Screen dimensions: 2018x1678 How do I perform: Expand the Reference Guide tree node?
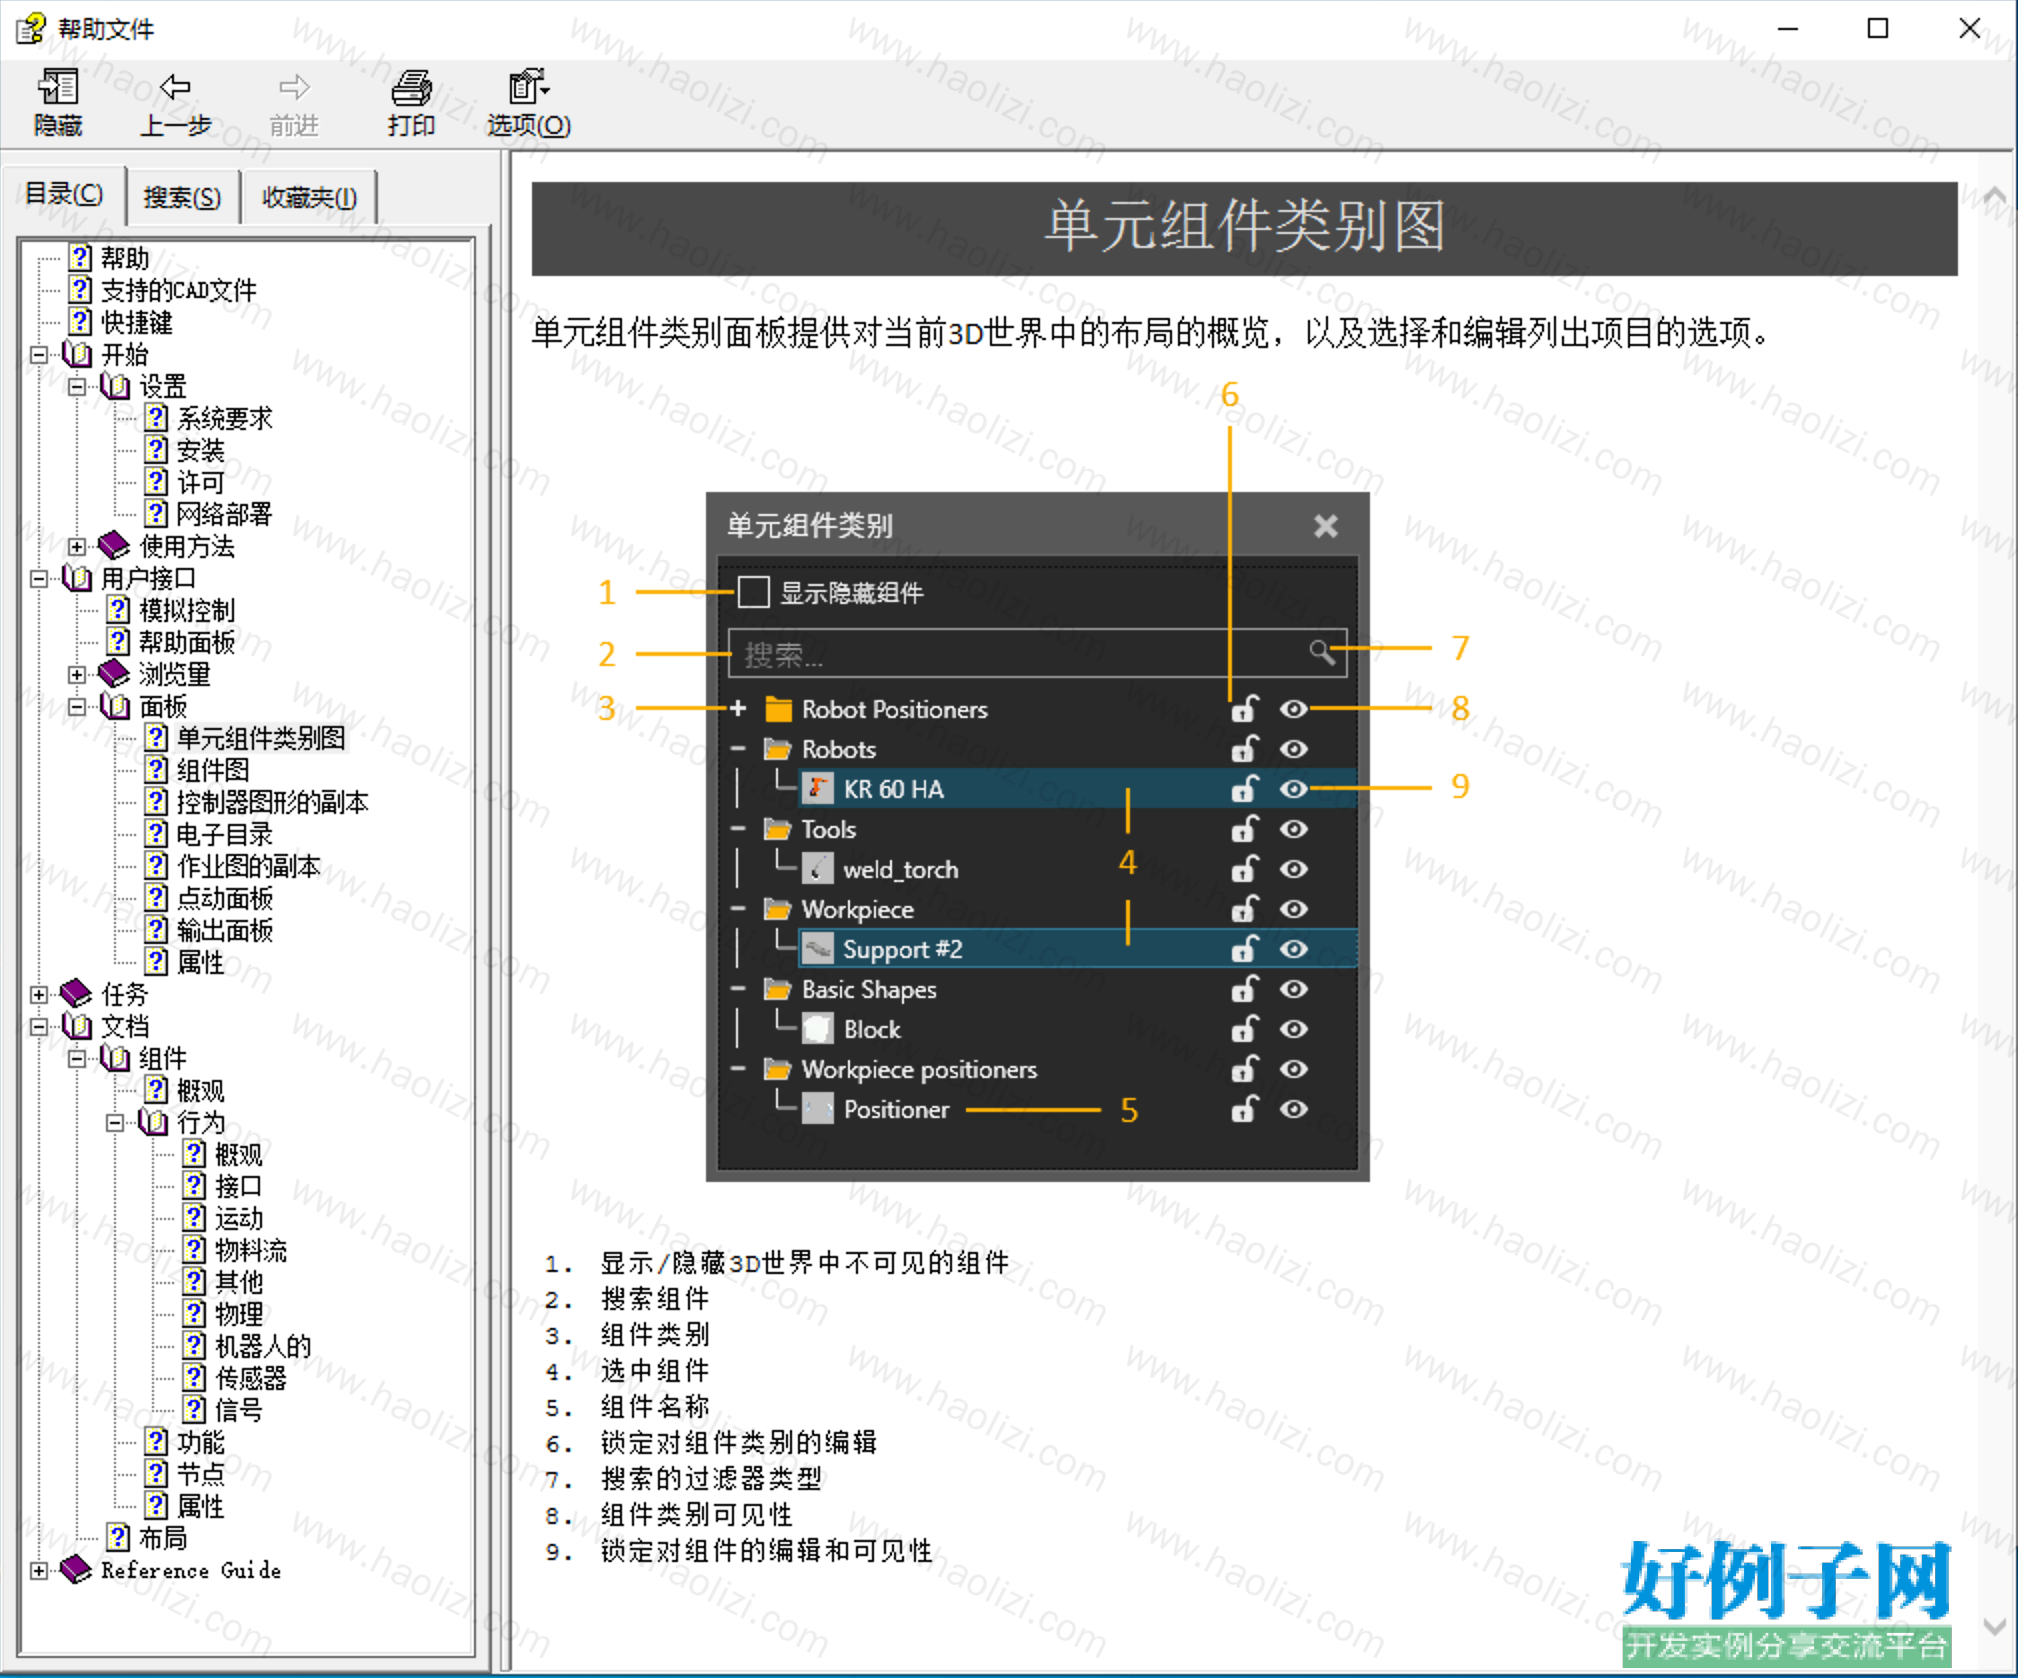(x=39, y=1570)
